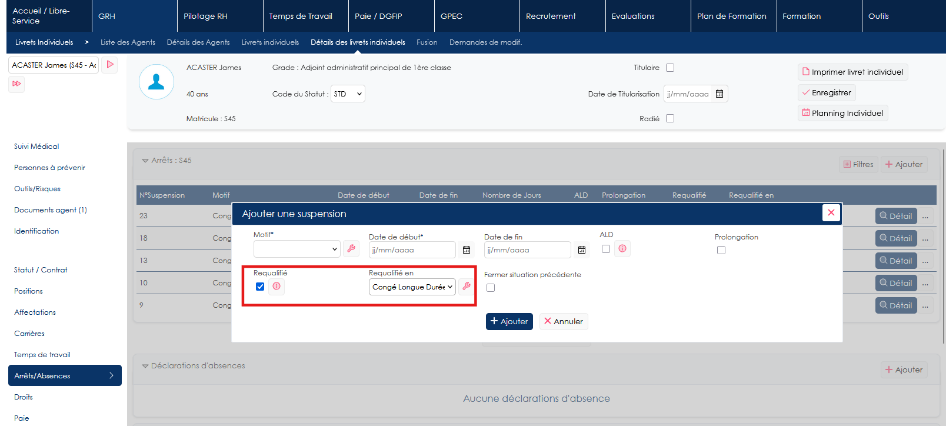Screen dimensions: 946x426
Task: Click the more options button for suspension 23
Action: 927,215
